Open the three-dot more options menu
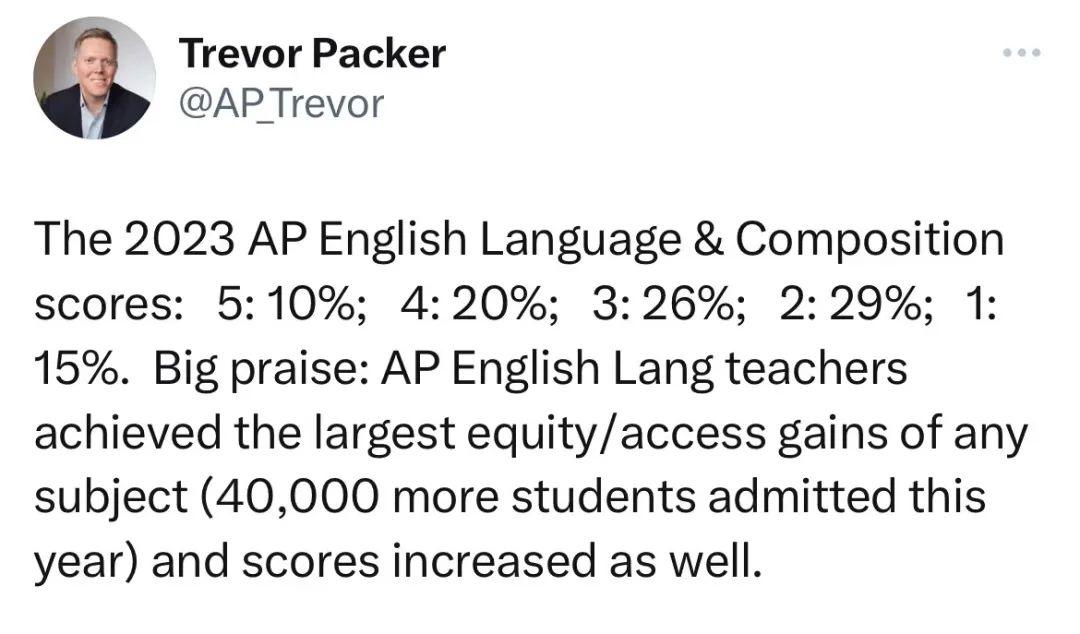 (1021, 52)
